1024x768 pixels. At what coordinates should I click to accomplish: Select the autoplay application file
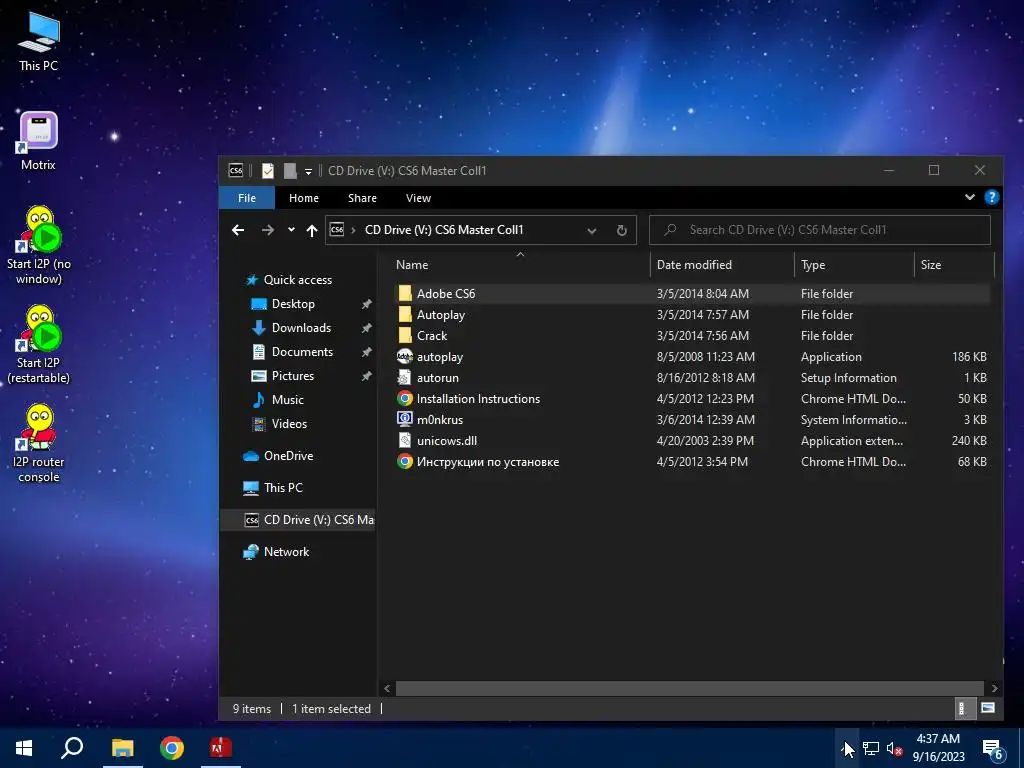click(440, 357)
